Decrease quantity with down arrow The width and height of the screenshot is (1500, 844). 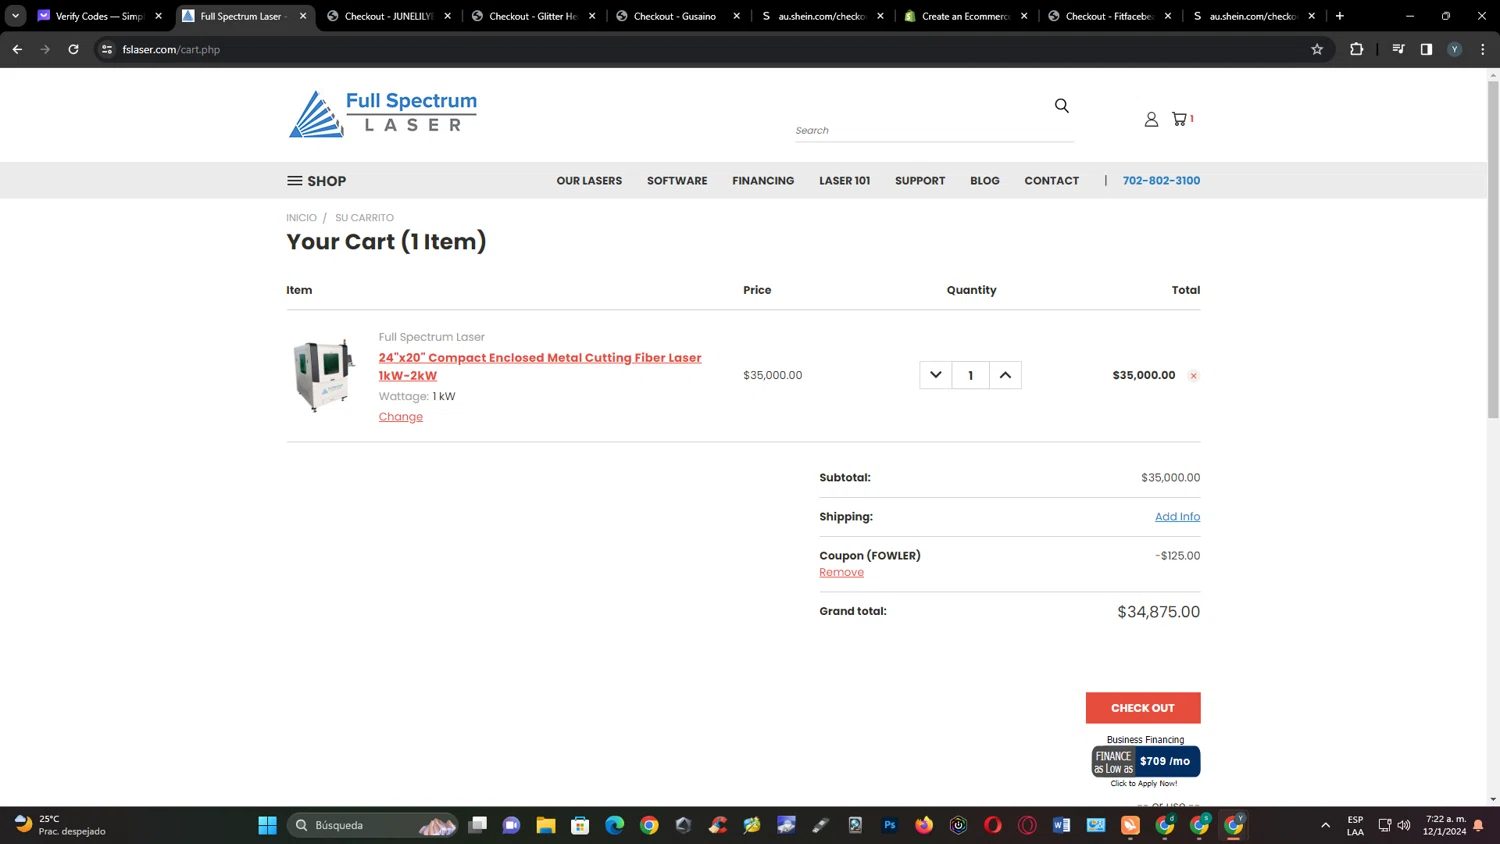coord(935,375)
